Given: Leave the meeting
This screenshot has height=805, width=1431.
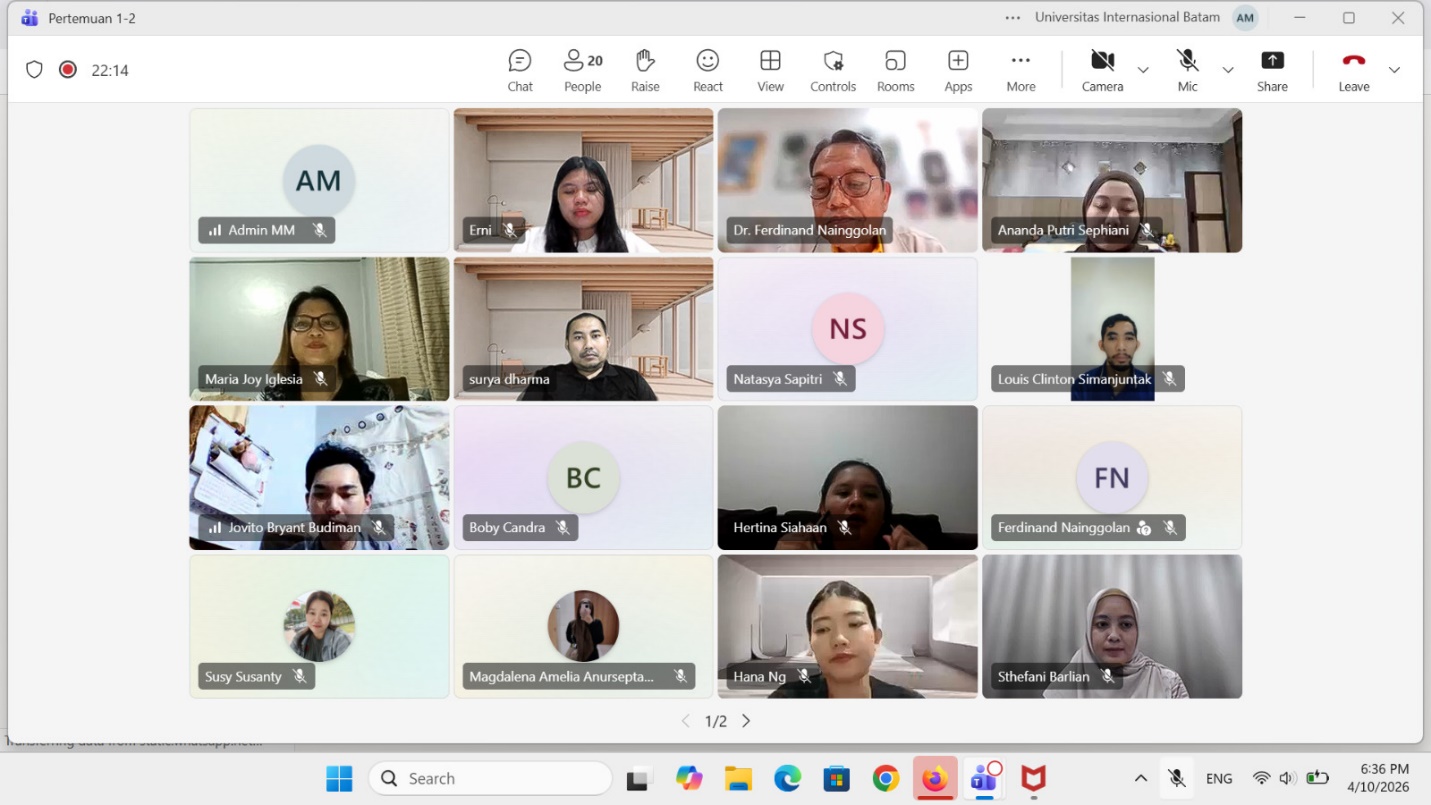Looking at the screenshot, I should click(1353, 70).
